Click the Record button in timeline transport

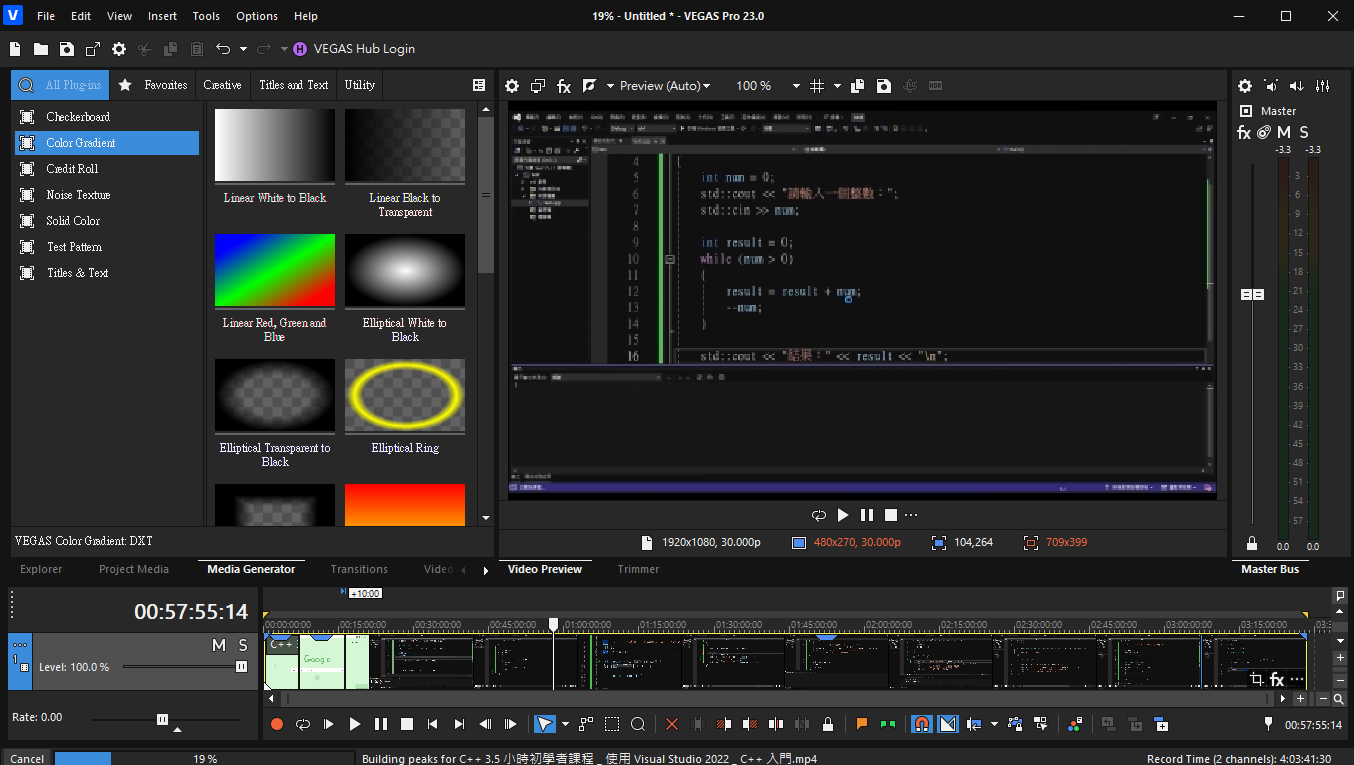click(277, 724)
